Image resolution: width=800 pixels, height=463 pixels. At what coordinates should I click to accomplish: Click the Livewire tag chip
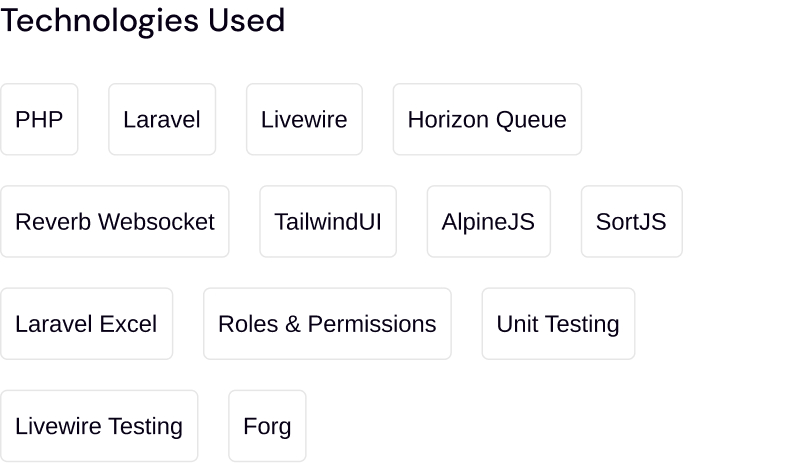(304, 120)
